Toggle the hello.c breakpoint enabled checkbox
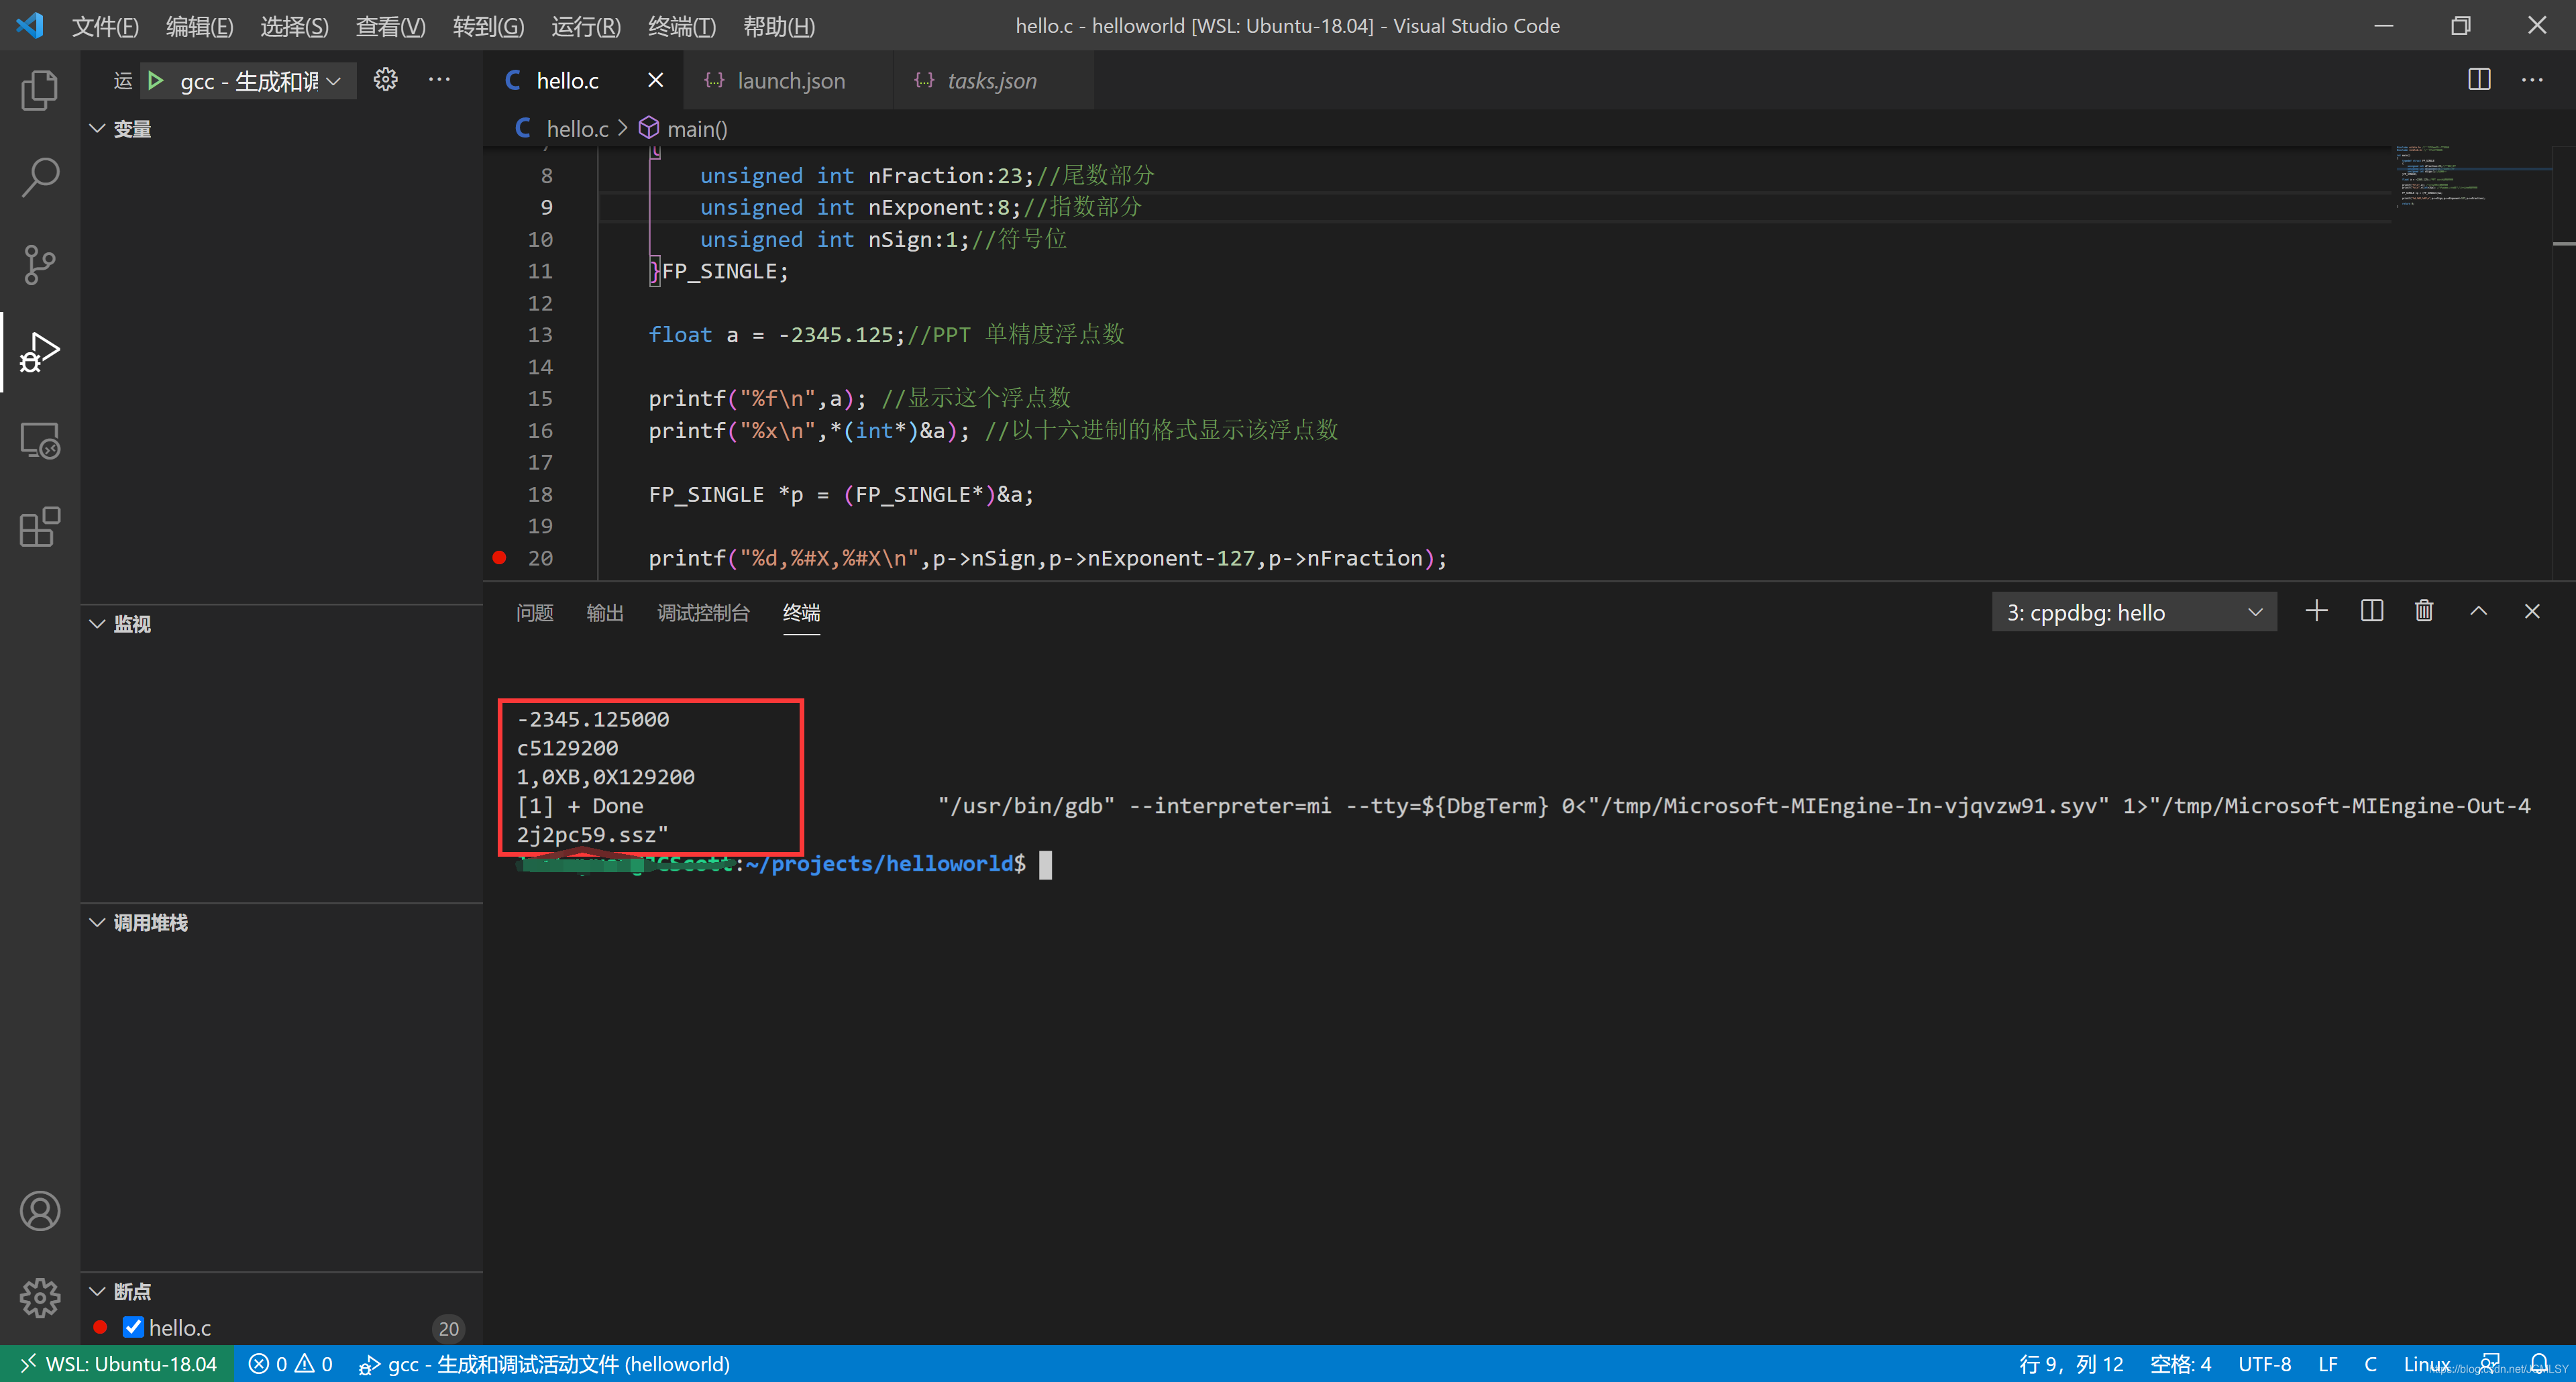 133,1328
